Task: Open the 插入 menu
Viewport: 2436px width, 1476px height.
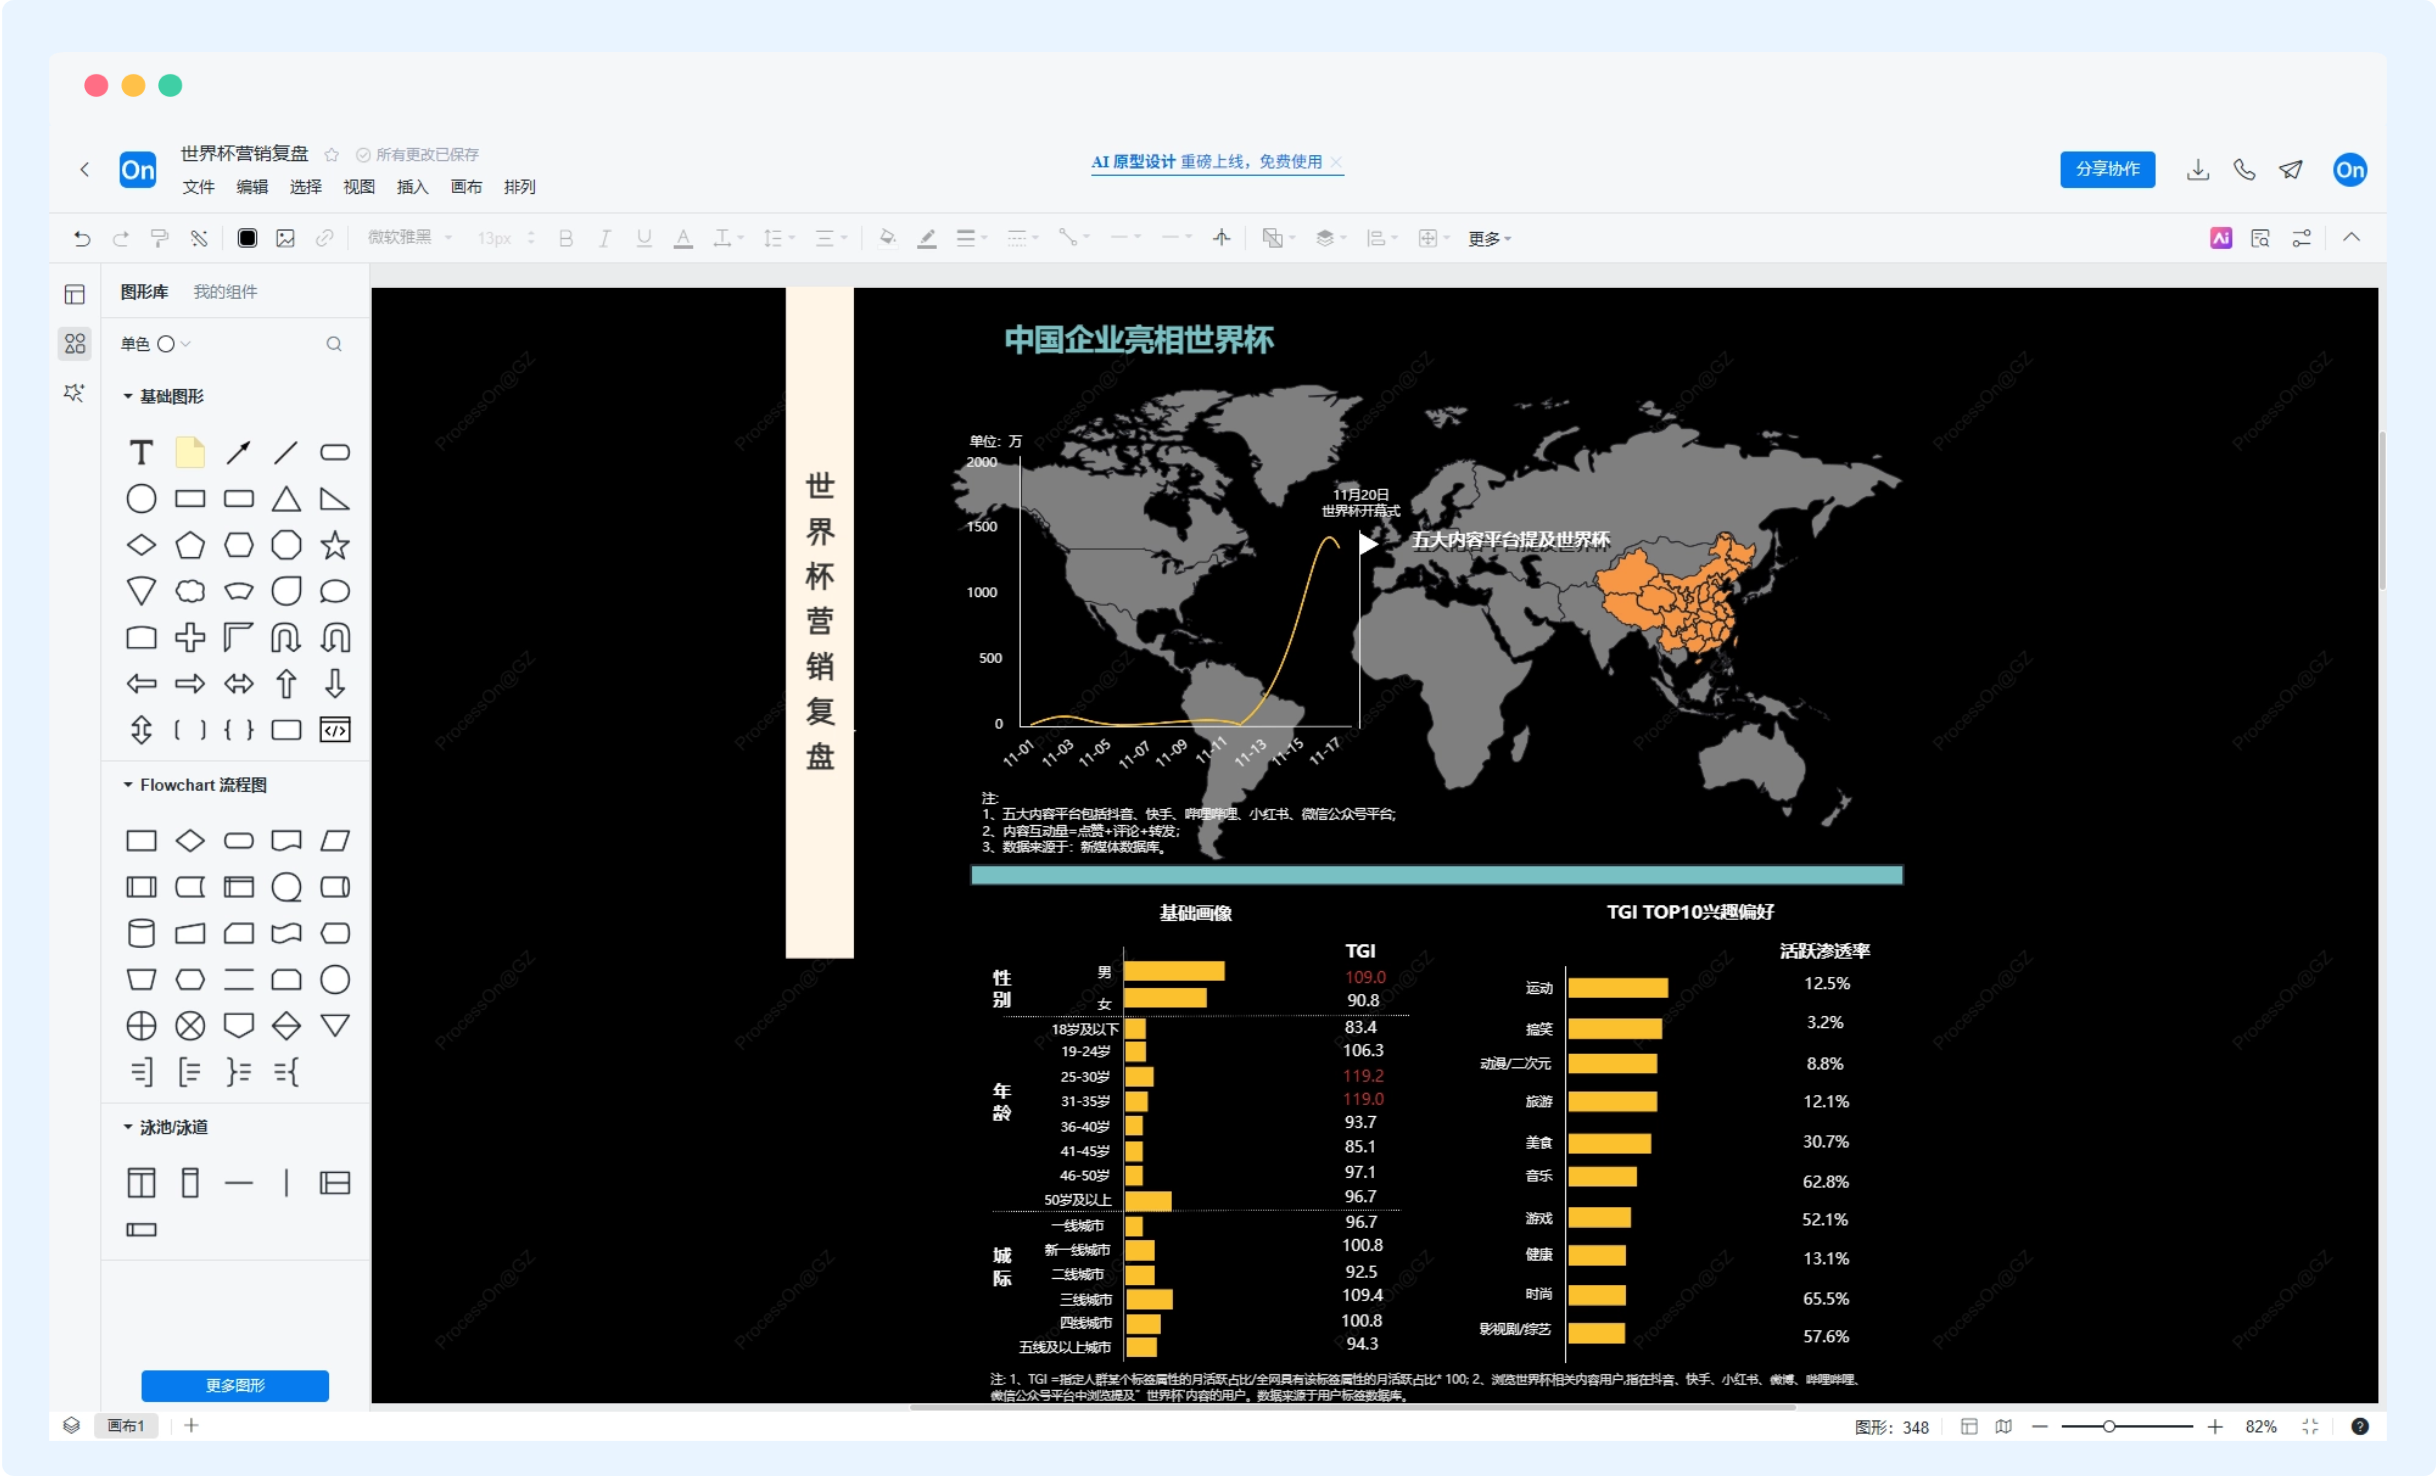Action: (x=412, y=187)
